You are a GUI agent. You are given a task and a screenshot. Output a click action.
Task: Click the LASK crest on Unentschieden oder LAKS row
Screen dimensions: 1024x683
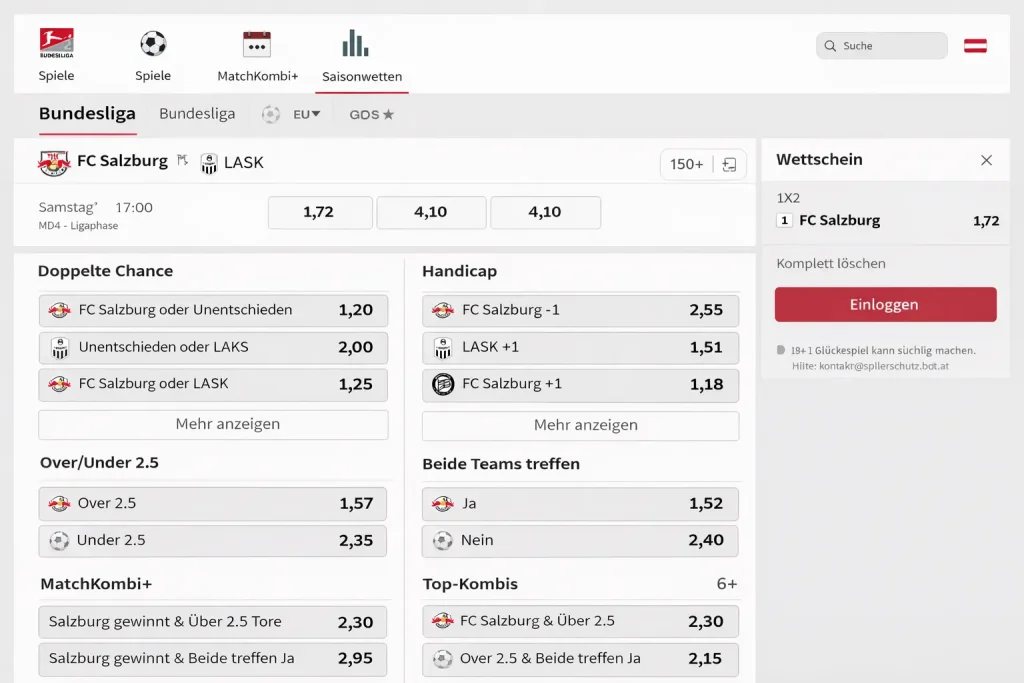pos(59,348)
